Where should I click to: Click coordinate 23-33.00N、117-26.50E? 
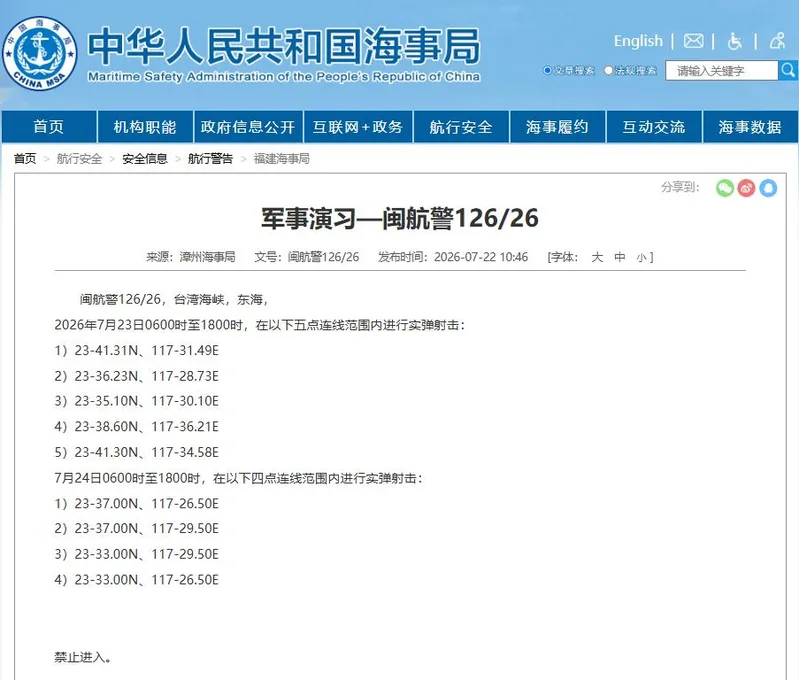147,580
